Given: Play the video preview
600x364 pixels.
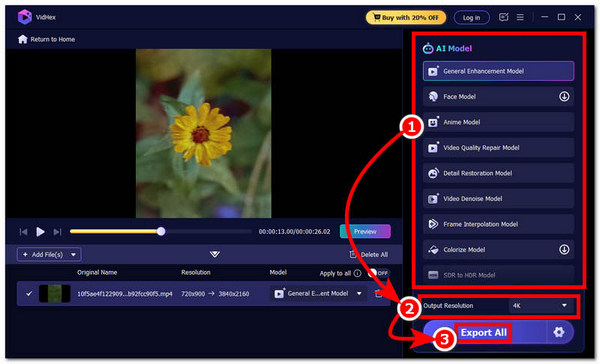Looking at the screenshot, I should click(40, 232).
